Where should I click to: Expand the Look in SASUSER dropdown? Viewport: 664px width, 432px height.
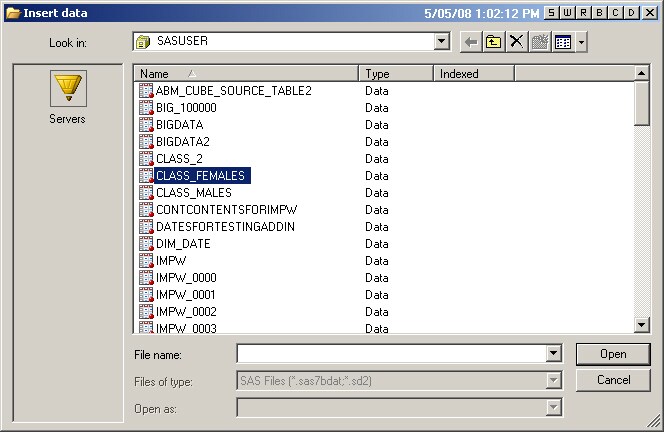pos(442,42)
